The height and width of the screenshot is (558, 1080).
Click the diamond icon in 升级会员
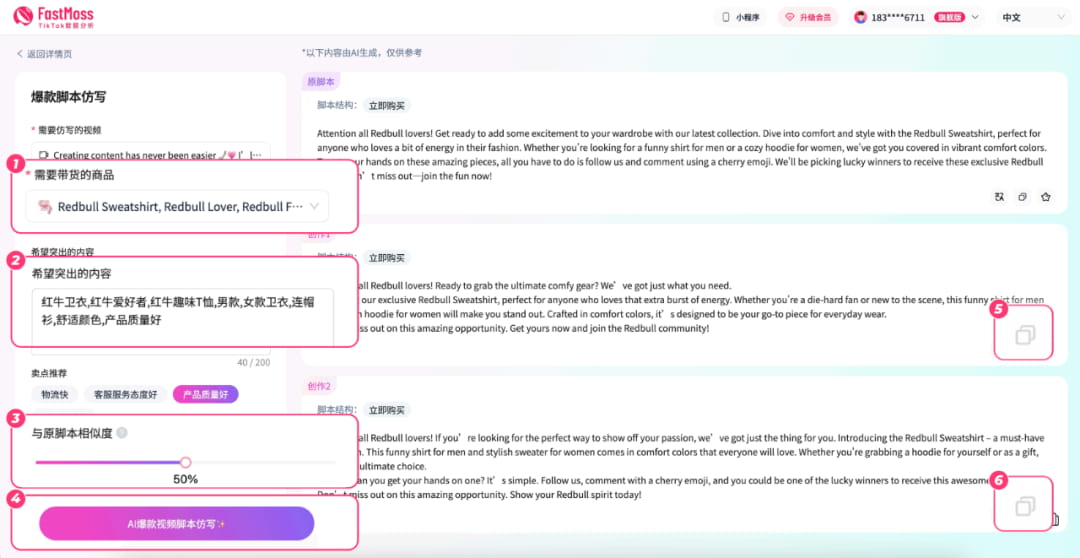click(x=791, y=18)
